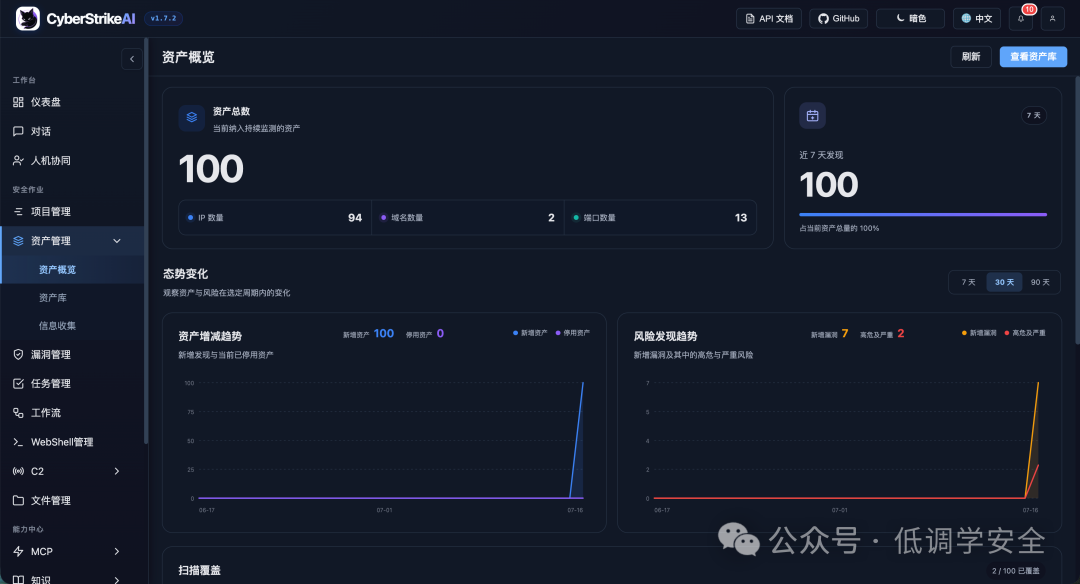Open the 中文 language dropdown
The height and width of the screenshot is (584, 1080).
pyautogui.click(x=977, y=19)
